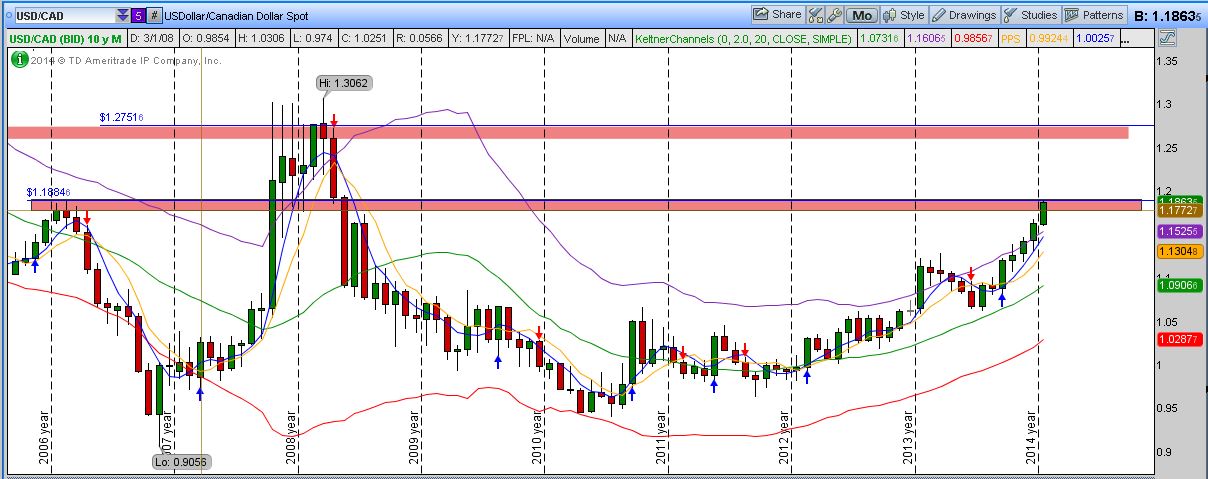Click the hash (#) icon beside symbol box
The height and width of the screenshot is (479, 1208).
(154, 16)
